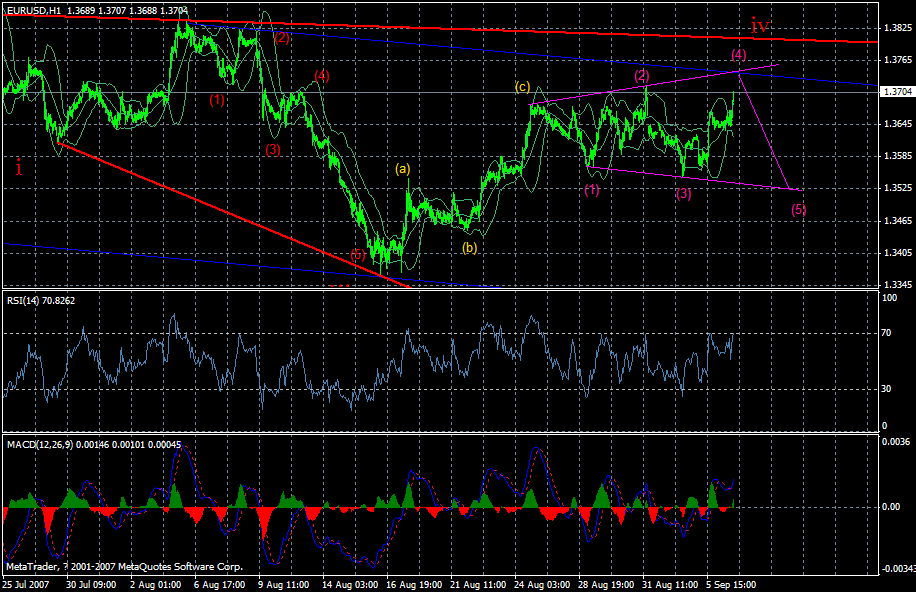Screen dimensions: 916x592
Task: Click the 6 Aug 17:00 time label
Action: 219,584
